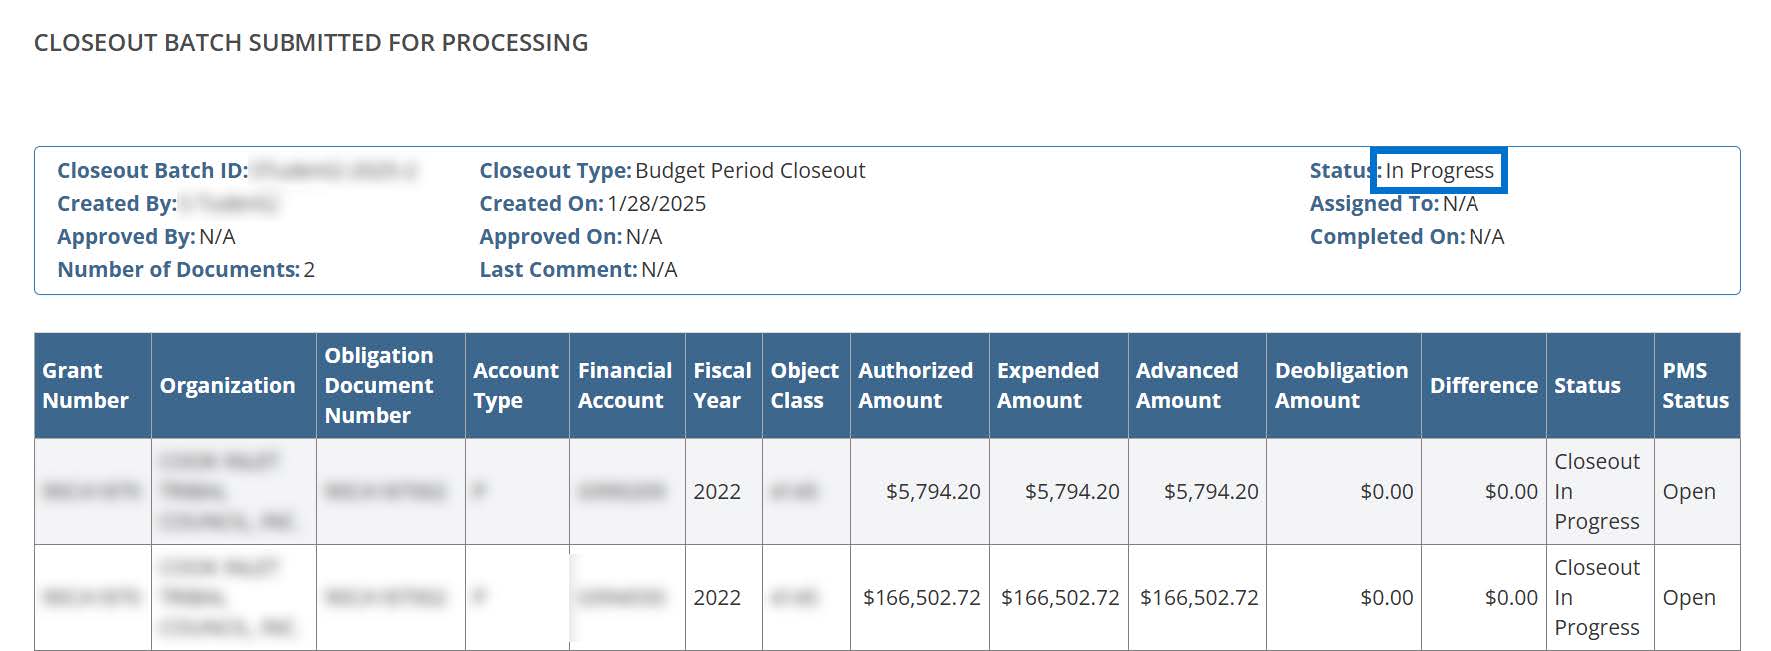The image size is (1771, 651).
Task: Select the $166,502.72 Authorized Amount cell
Action: 921,598
